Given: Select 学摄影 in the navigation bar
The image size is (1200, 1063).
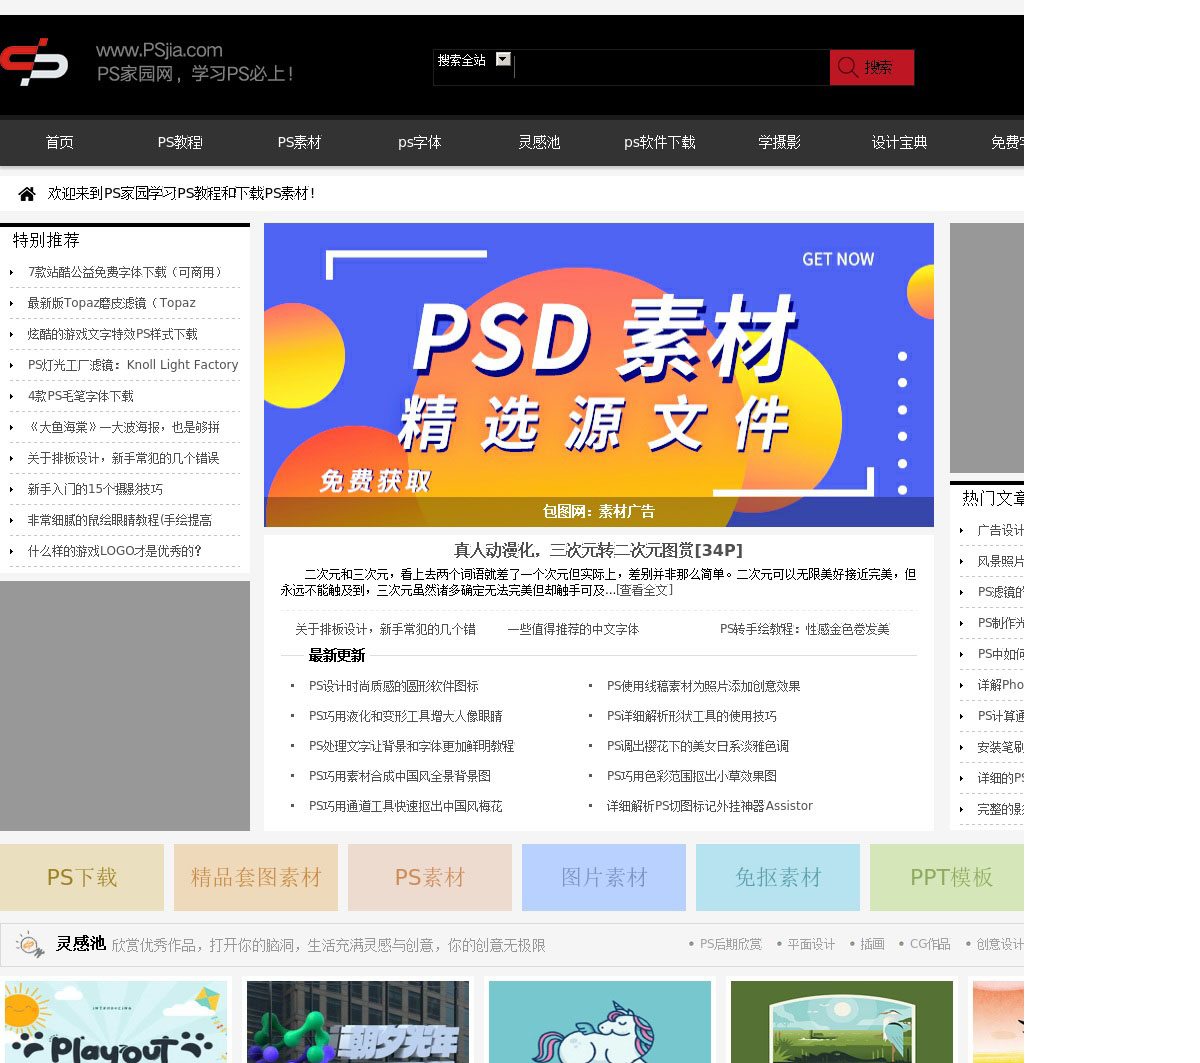Looking at the screenshot, I should coord(779,143).
